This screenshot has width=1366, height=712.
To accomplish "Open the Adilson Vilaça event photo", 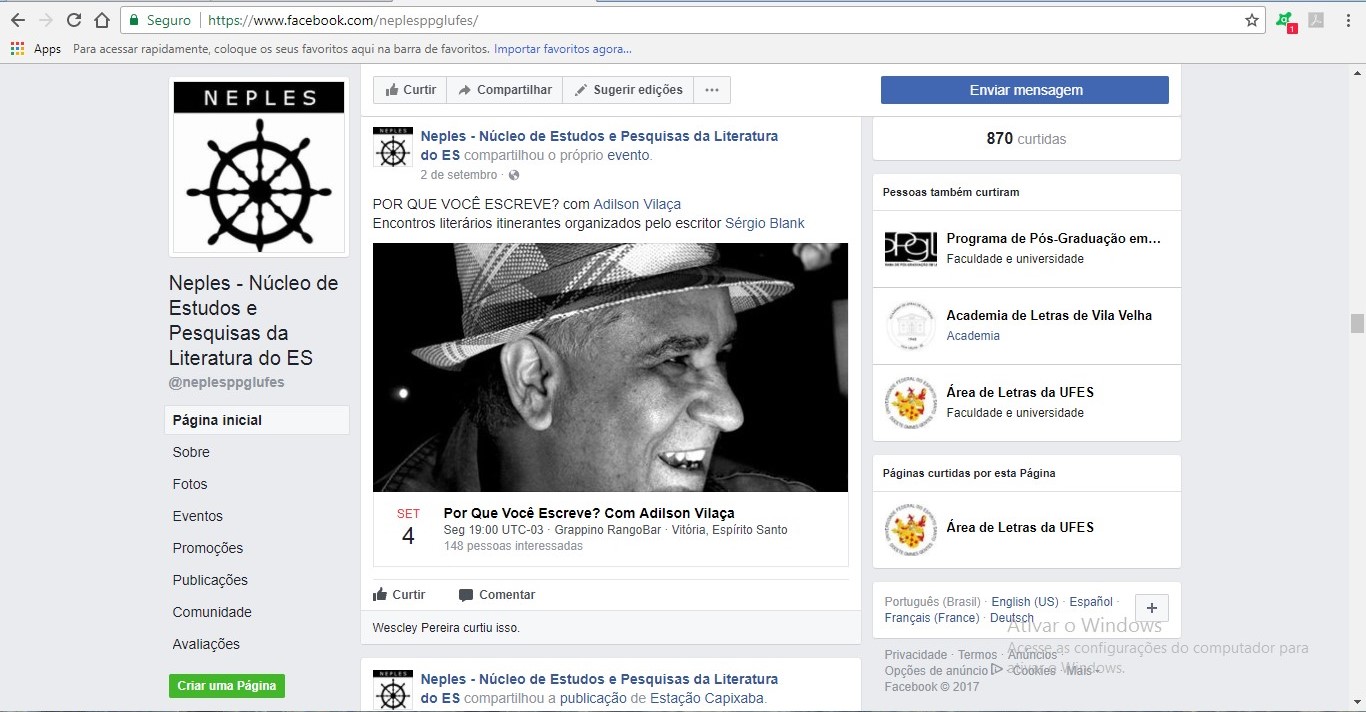I will coord(610,367).
